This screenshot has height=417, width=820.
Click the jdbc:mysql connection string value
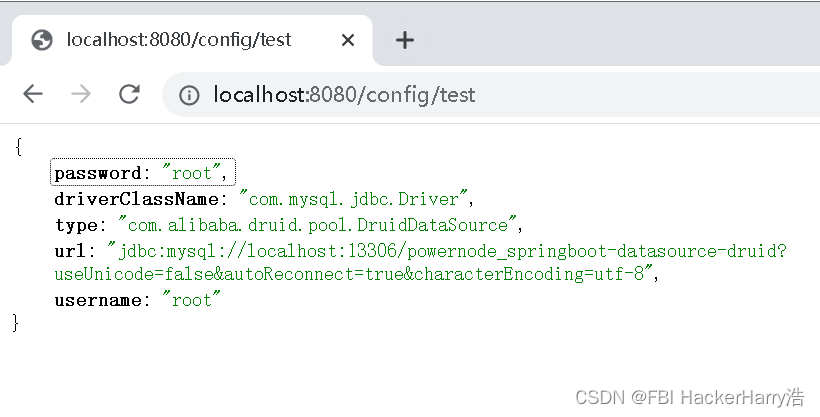tap(452, 249)
